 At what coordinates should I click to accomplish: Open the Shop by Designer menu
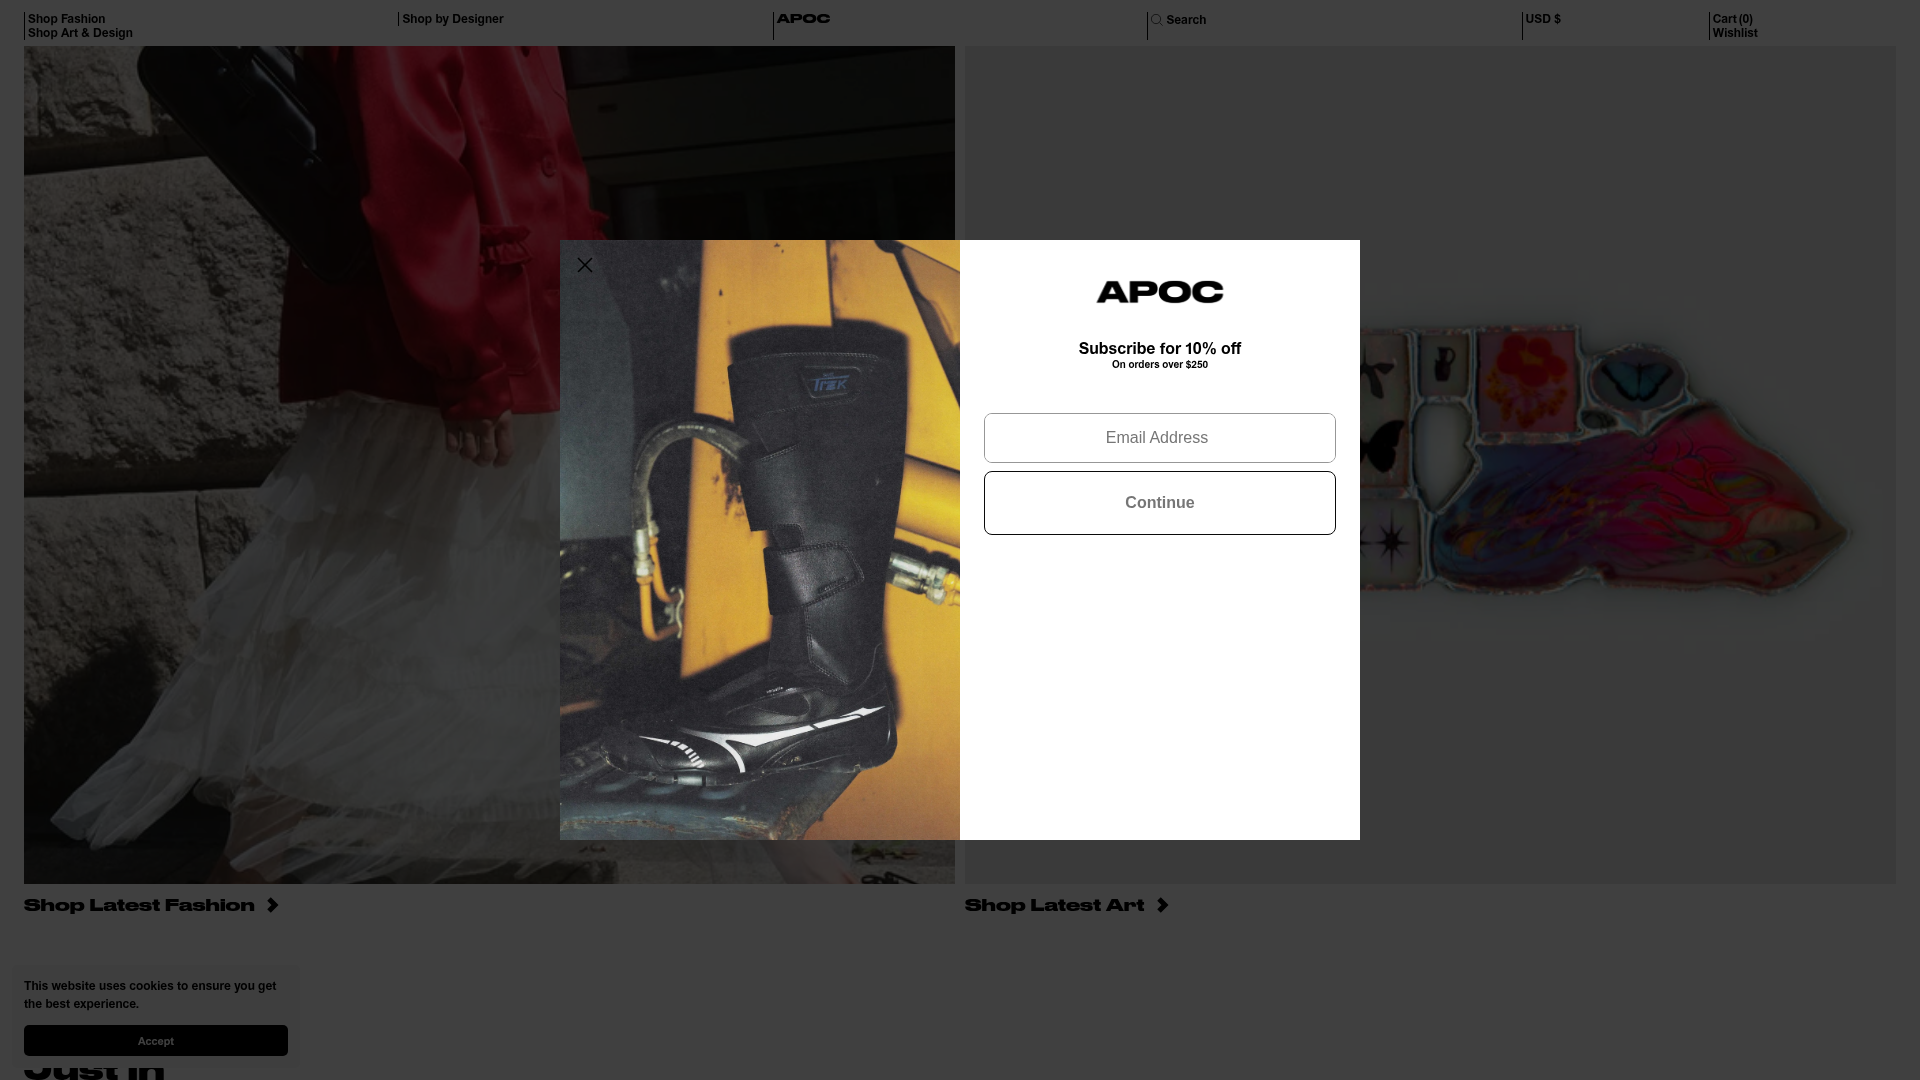coord(453,19)
